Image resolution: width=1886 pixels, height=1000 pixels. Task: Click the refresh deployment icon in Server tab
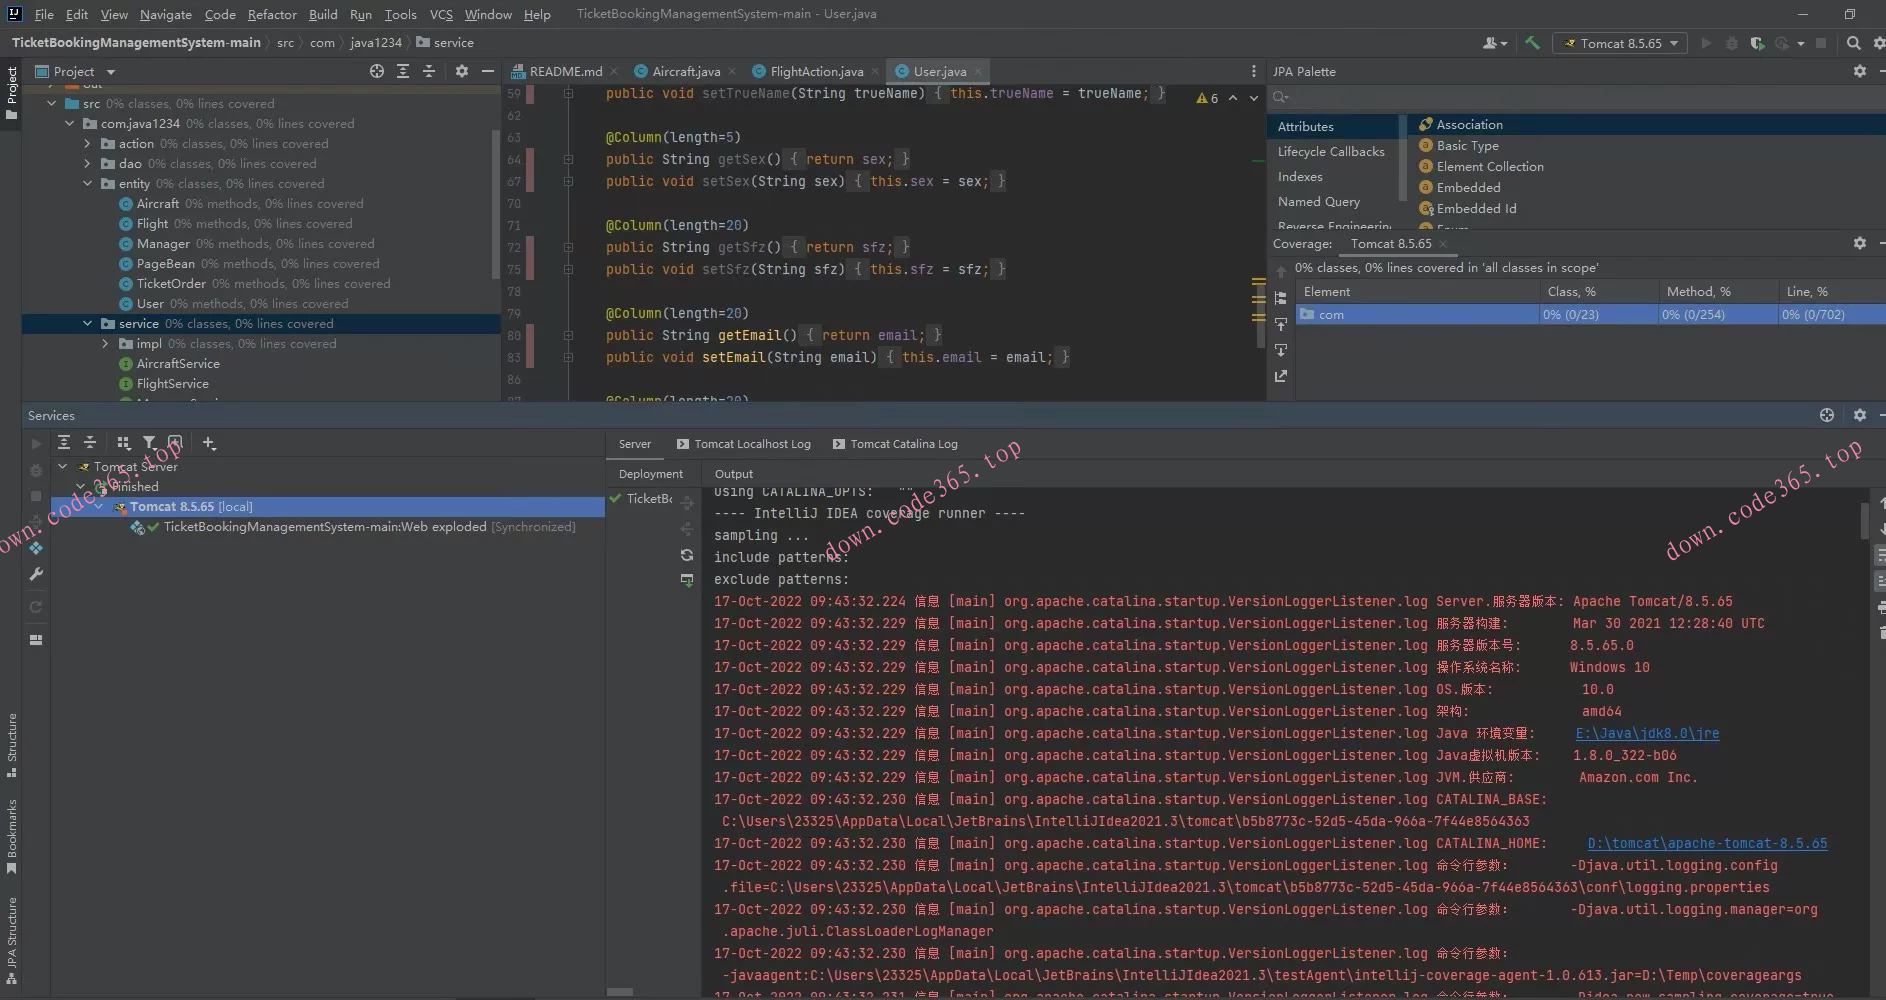pyautogui.click(x=687, y=555)
